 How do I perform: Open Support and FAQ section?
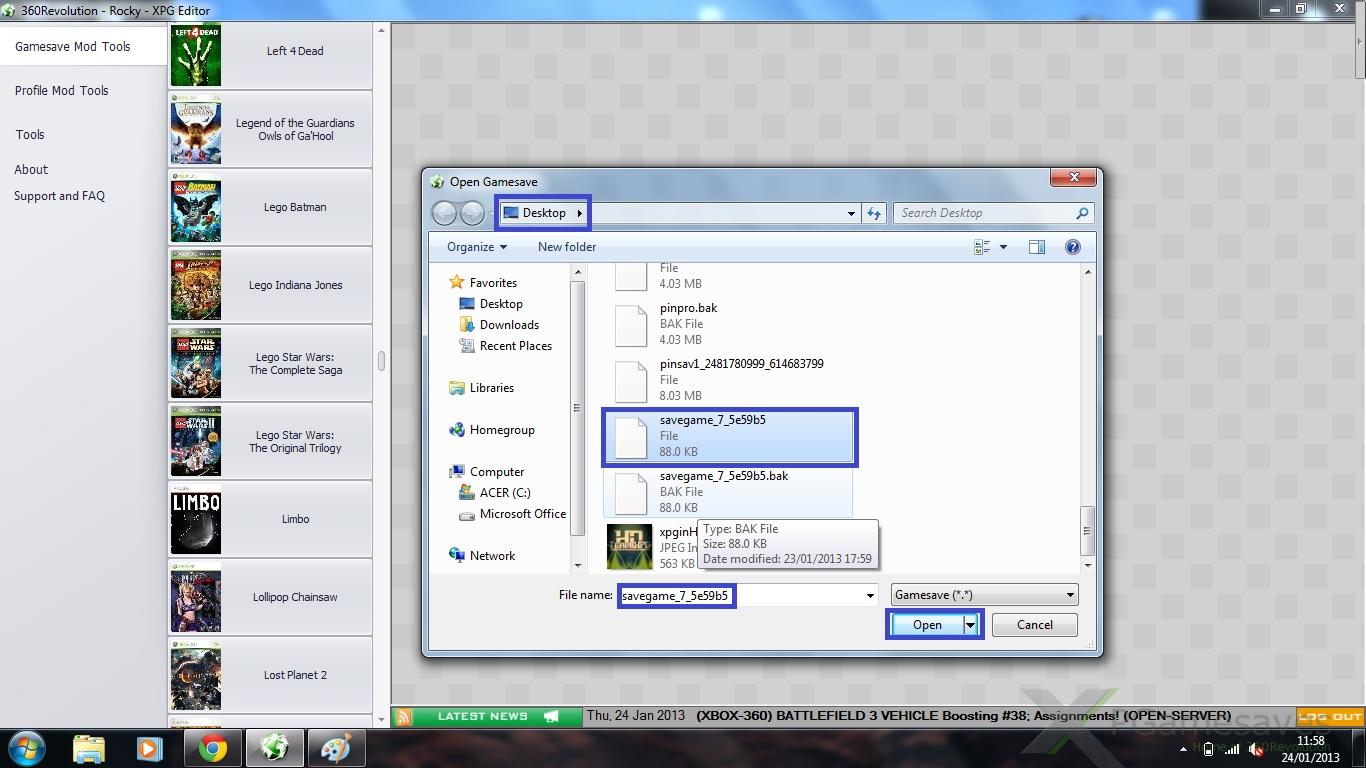pyautogui.click(x=59, y=196)
